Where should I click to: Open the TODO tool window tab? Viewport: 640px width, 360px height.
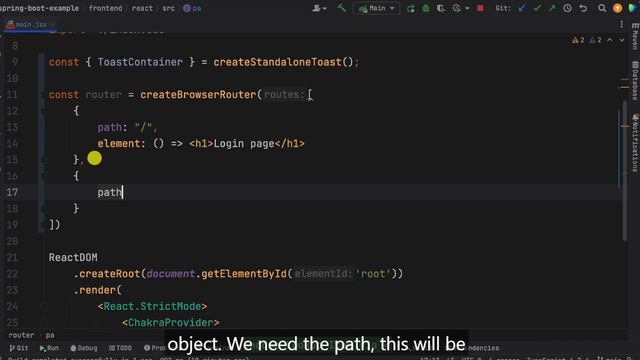(x=120, y=348)
